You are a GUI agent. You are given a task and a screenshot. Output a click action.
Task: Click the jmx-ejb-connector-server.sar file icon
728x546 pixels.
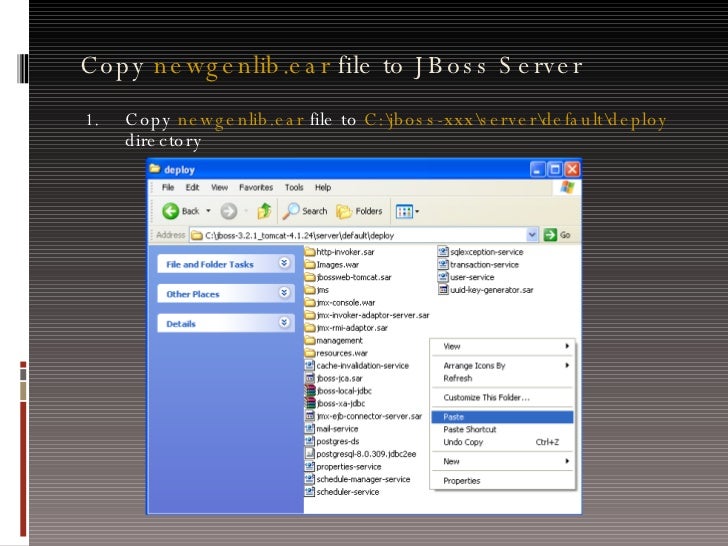coord(310,416)
